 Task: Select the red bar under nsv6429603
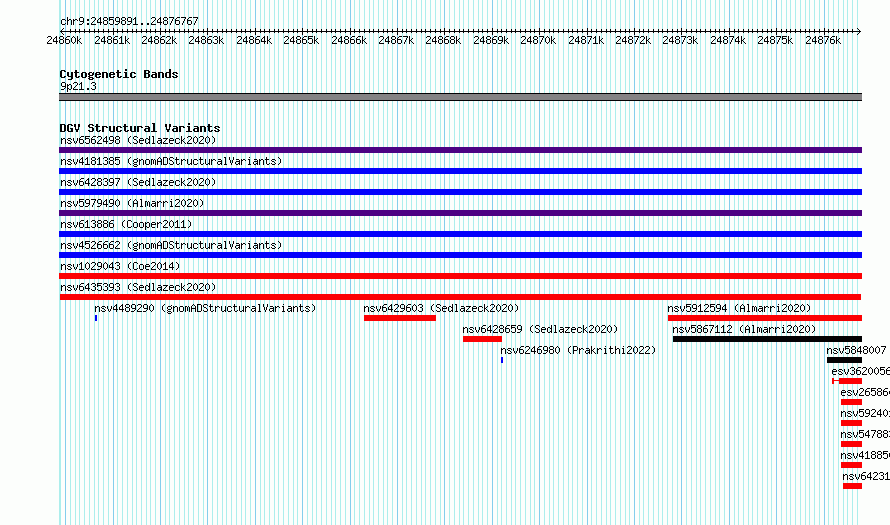click(x=400, y=318)
